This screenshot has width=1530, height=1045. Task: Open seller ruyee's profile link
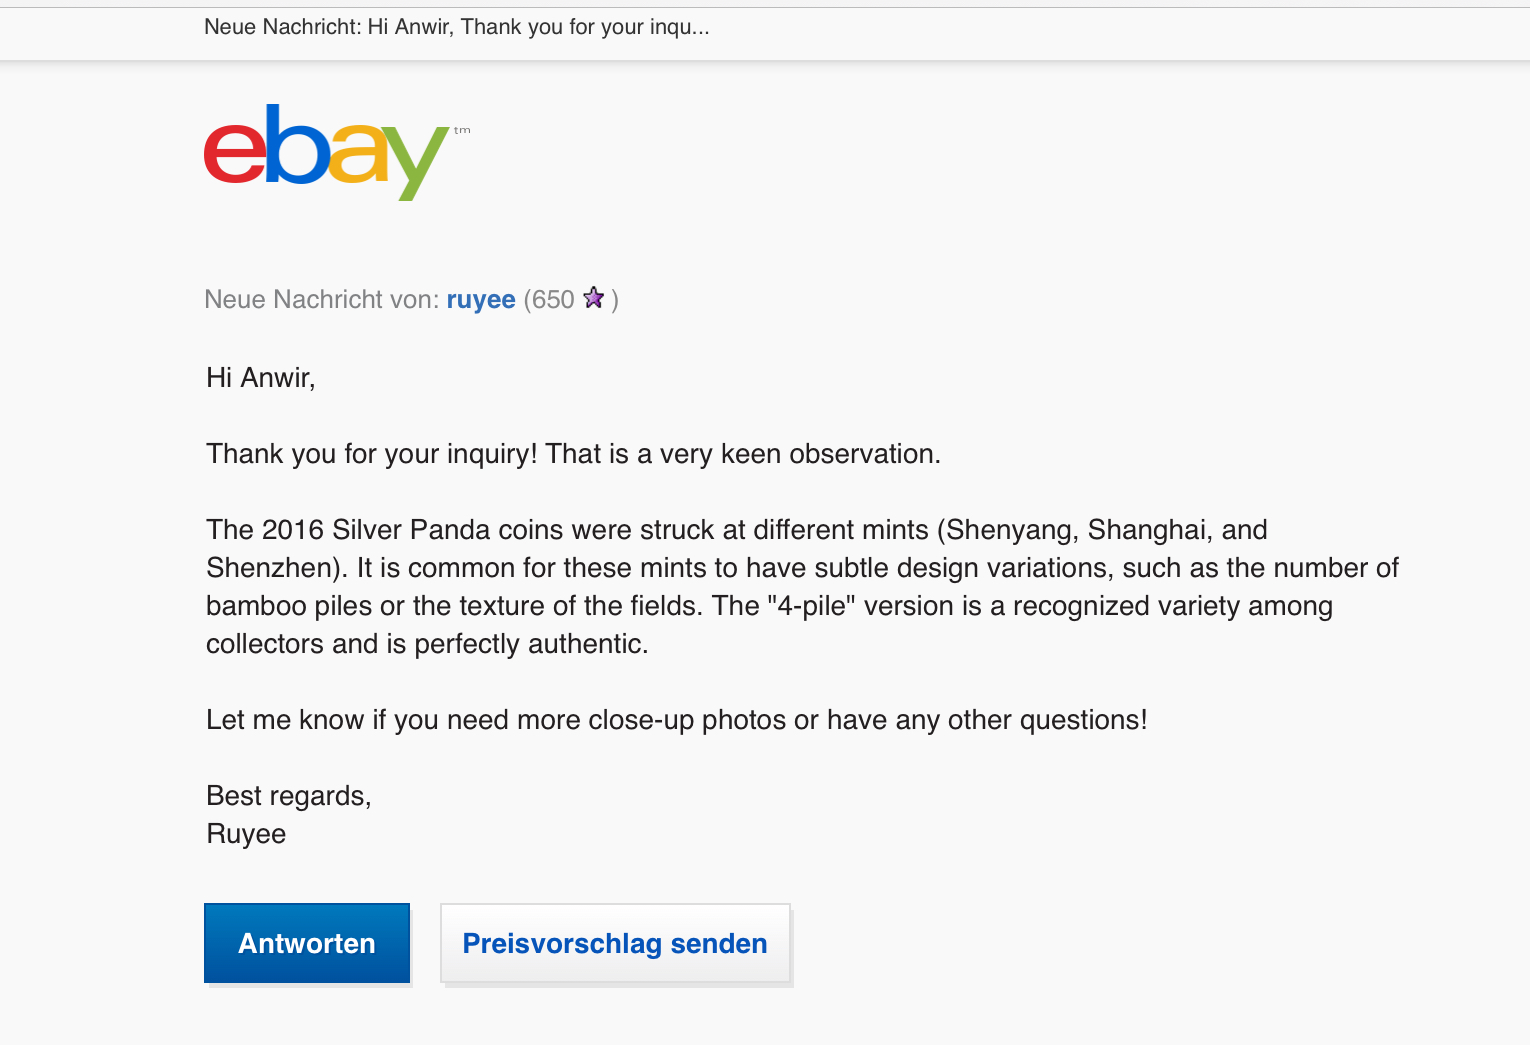481,300
